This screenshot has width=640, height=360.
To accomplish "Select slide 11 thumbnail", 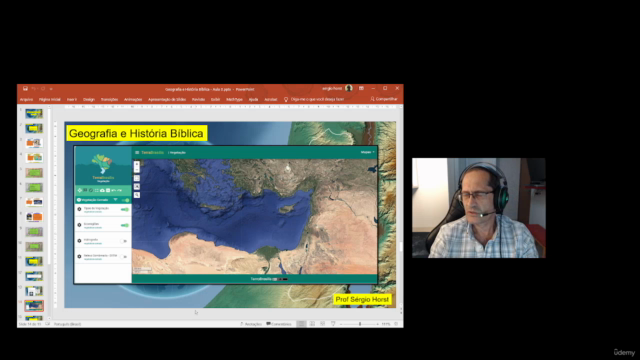I will 34,261.
